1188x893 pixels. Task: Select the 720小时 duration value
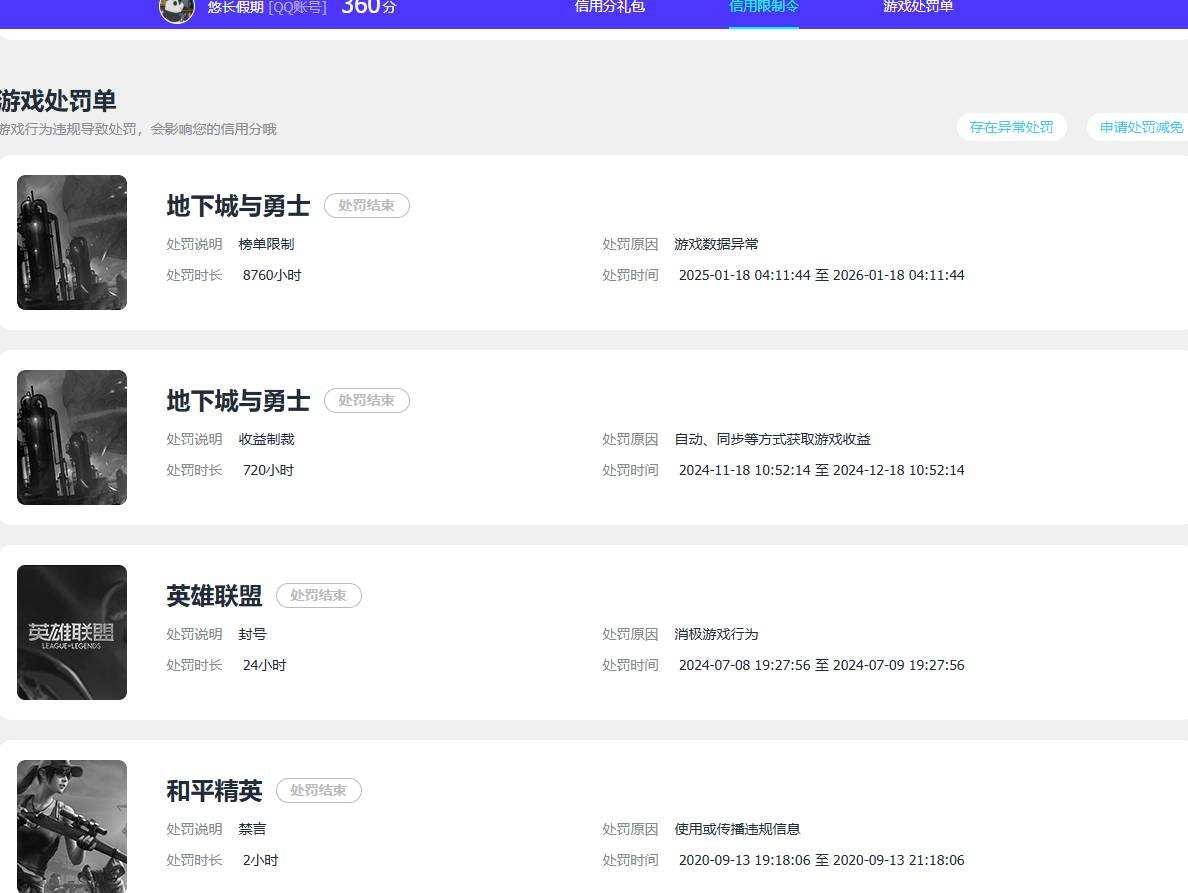click(x=268, y=470)
